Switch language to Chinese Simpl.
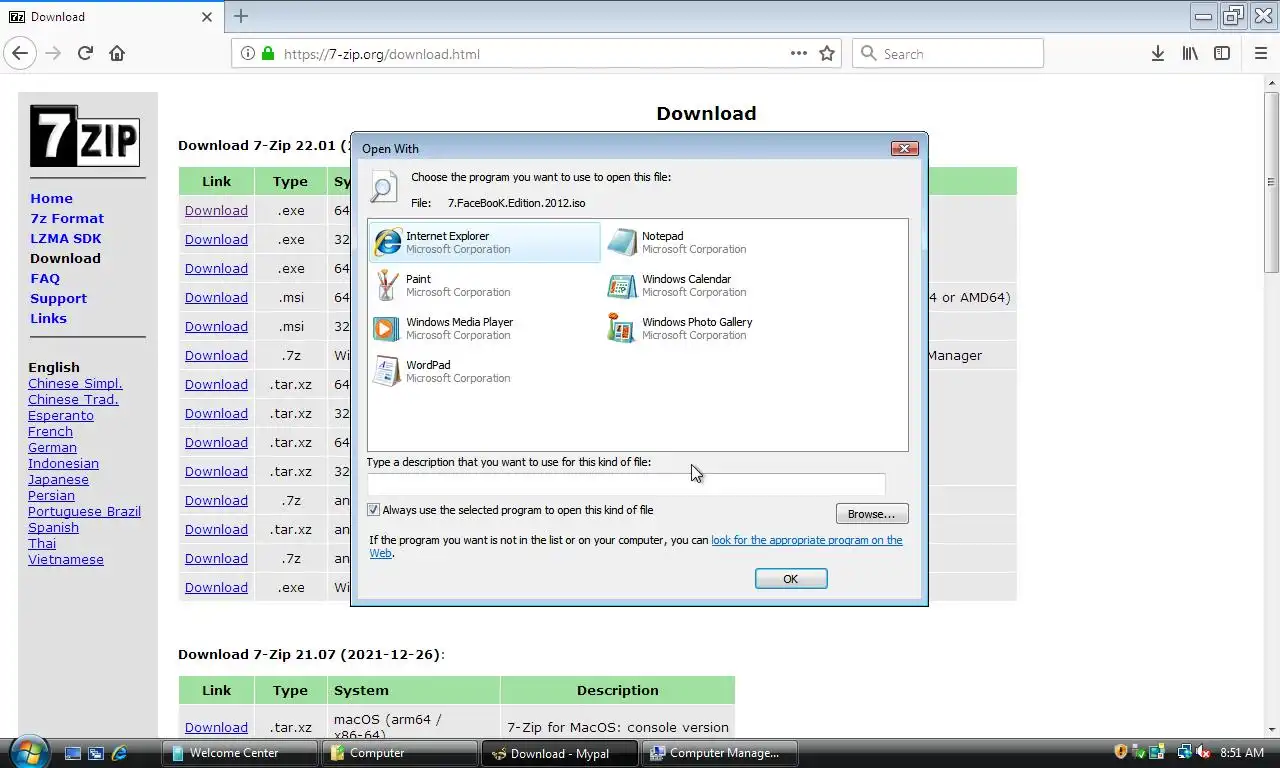 pos(75,383)
